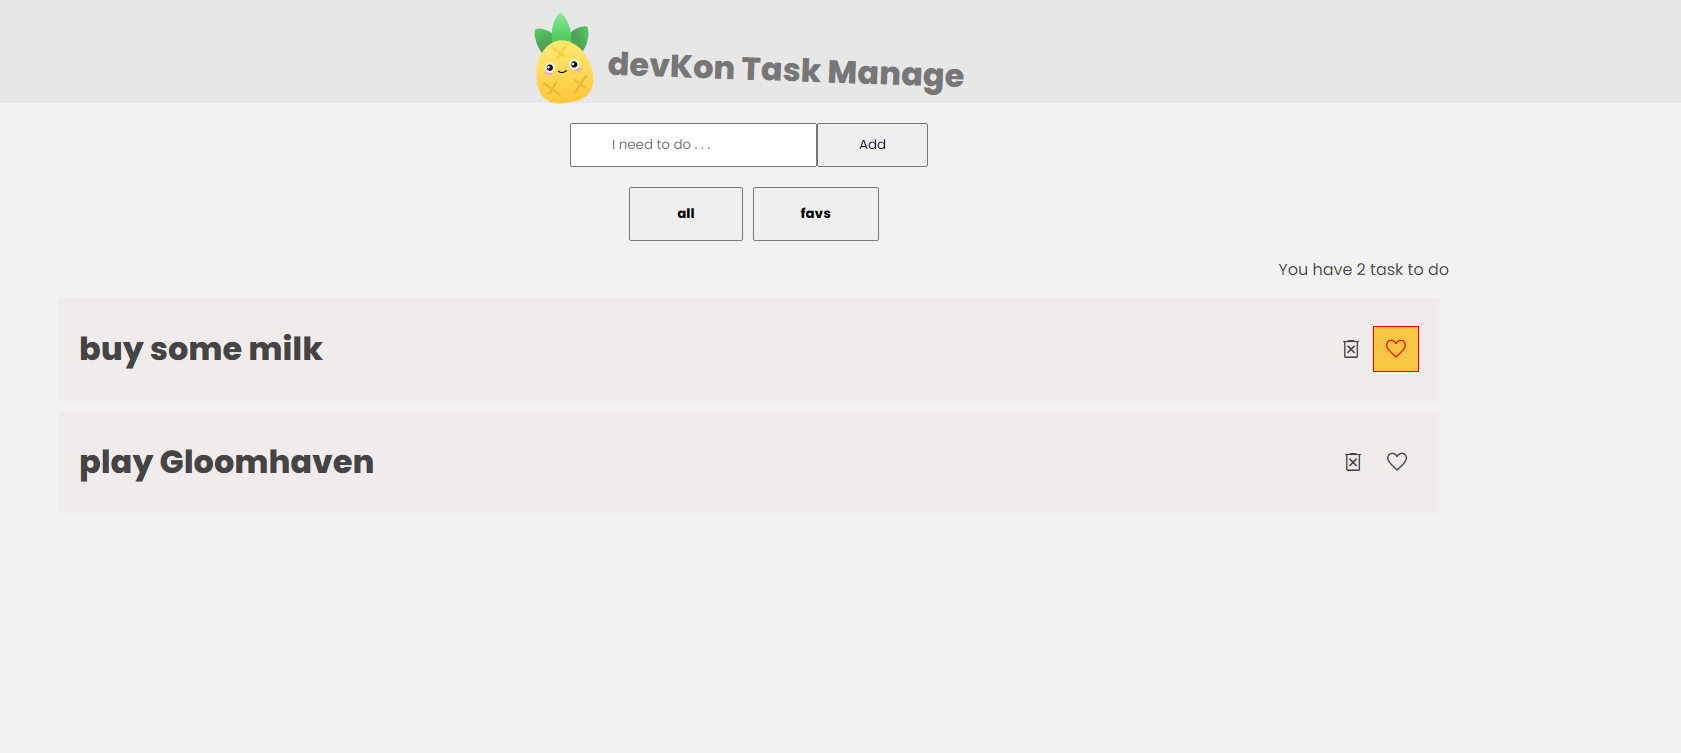Viewport: 1681px width, 753px height.
Task: Delete the "buy some milk" task
Action: [1351, 349]
